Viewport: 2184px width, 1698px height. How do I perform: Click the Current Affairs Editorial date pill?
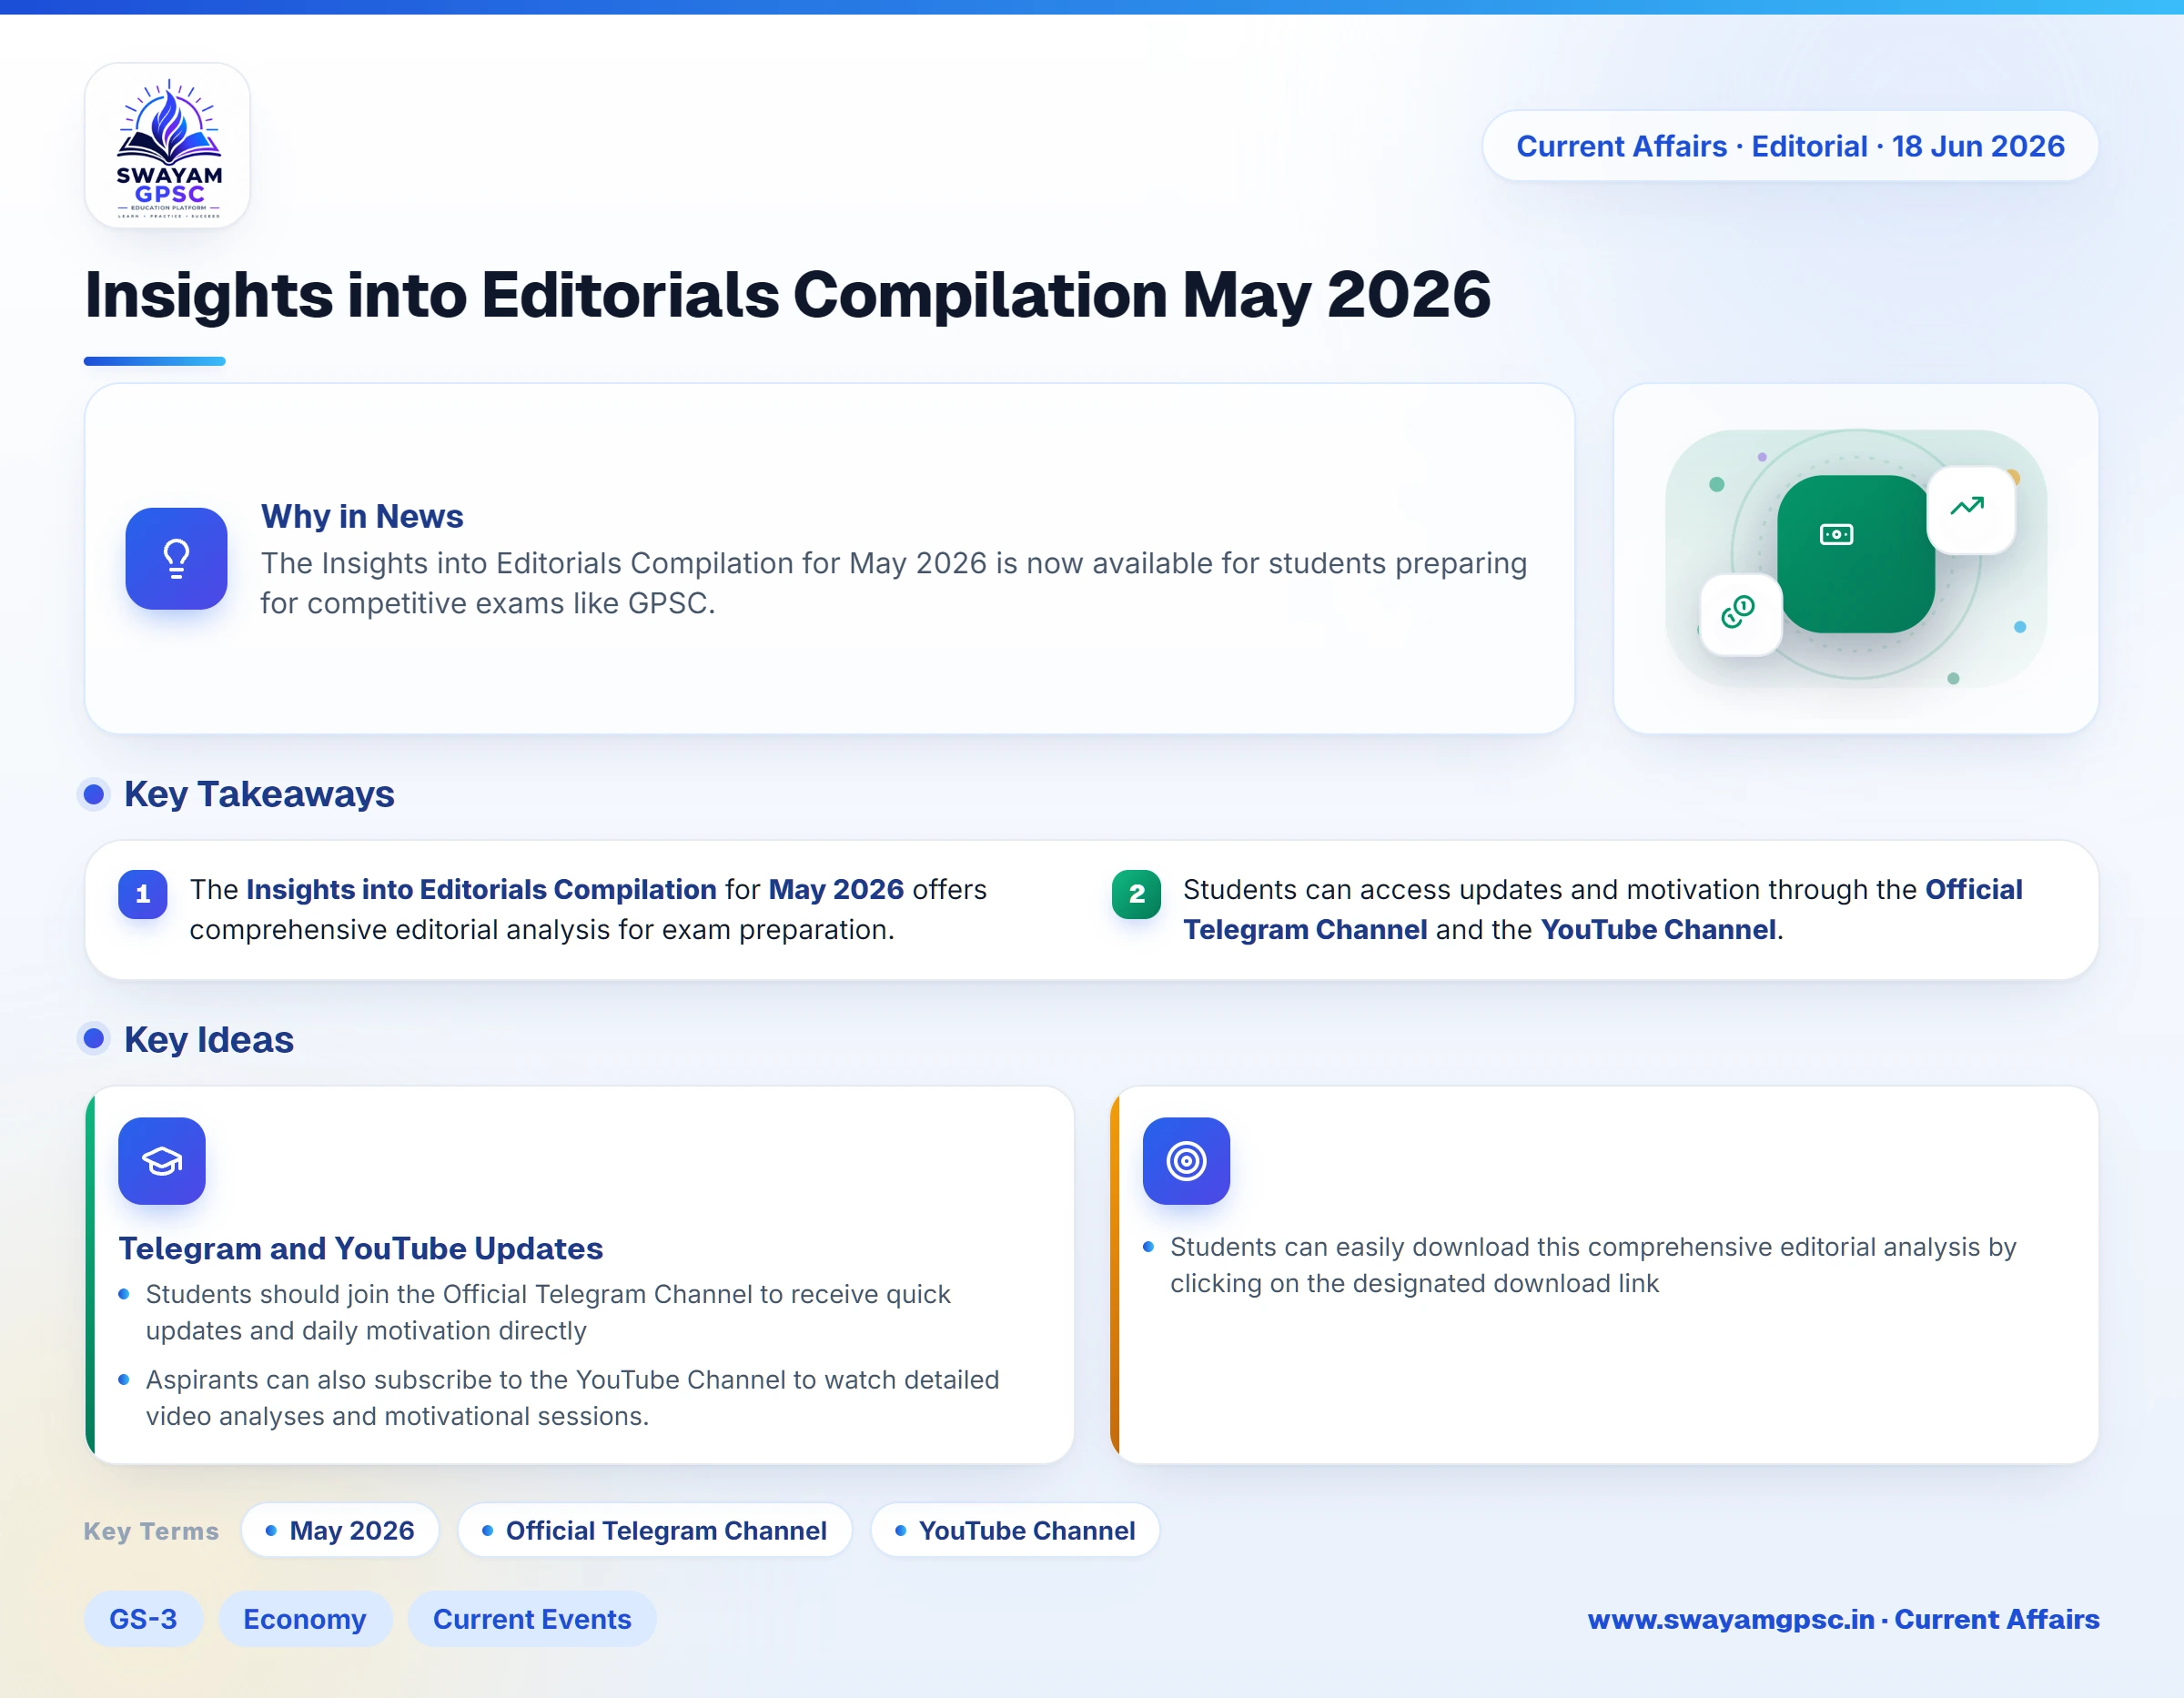pos(1790,146)
